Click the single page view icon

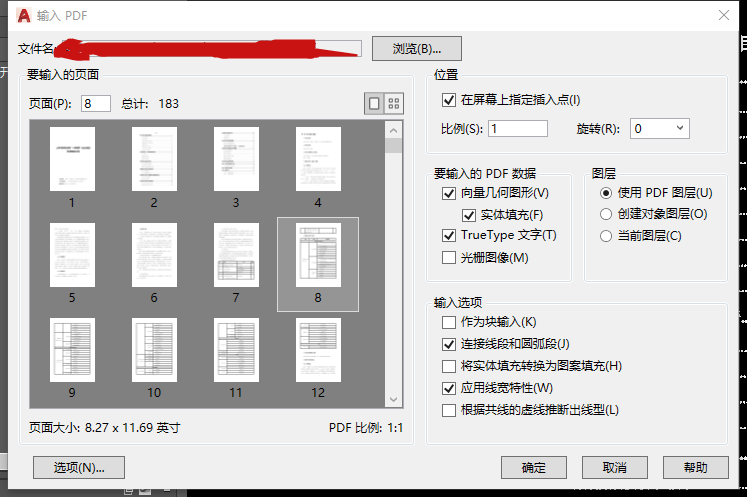pos(374,103)
